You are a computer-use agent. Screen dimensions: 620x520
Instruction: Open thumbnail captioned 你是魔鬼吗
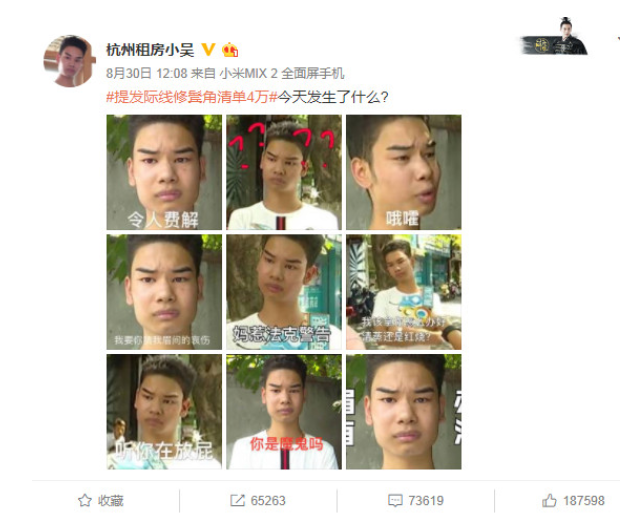[x=284, y=412]
